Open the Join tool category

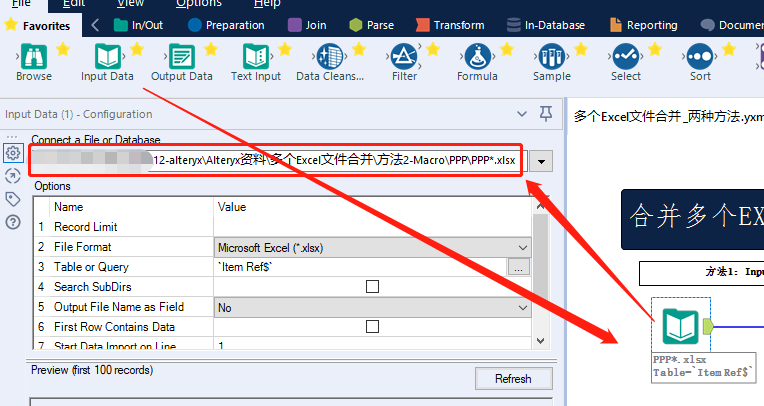click(x=307, y=25)
